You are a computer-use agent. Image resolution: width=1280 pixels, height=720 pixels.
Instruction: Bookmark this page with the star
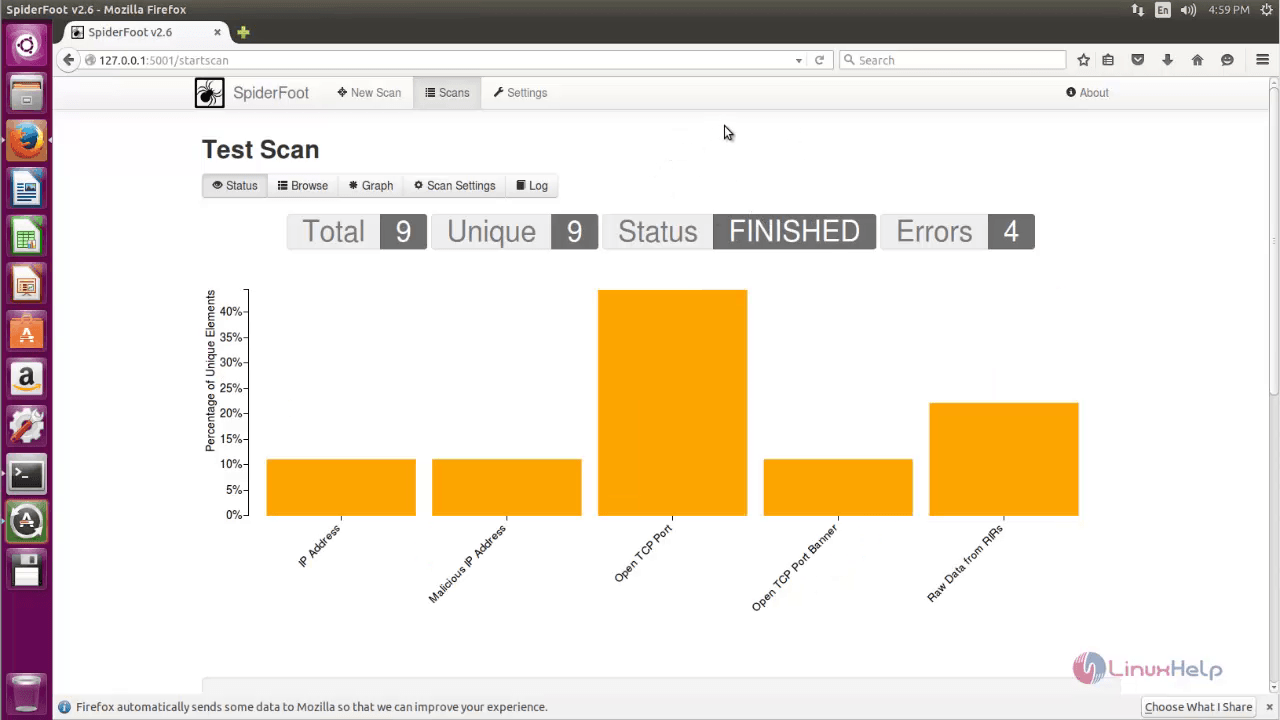pos(1083,60)
